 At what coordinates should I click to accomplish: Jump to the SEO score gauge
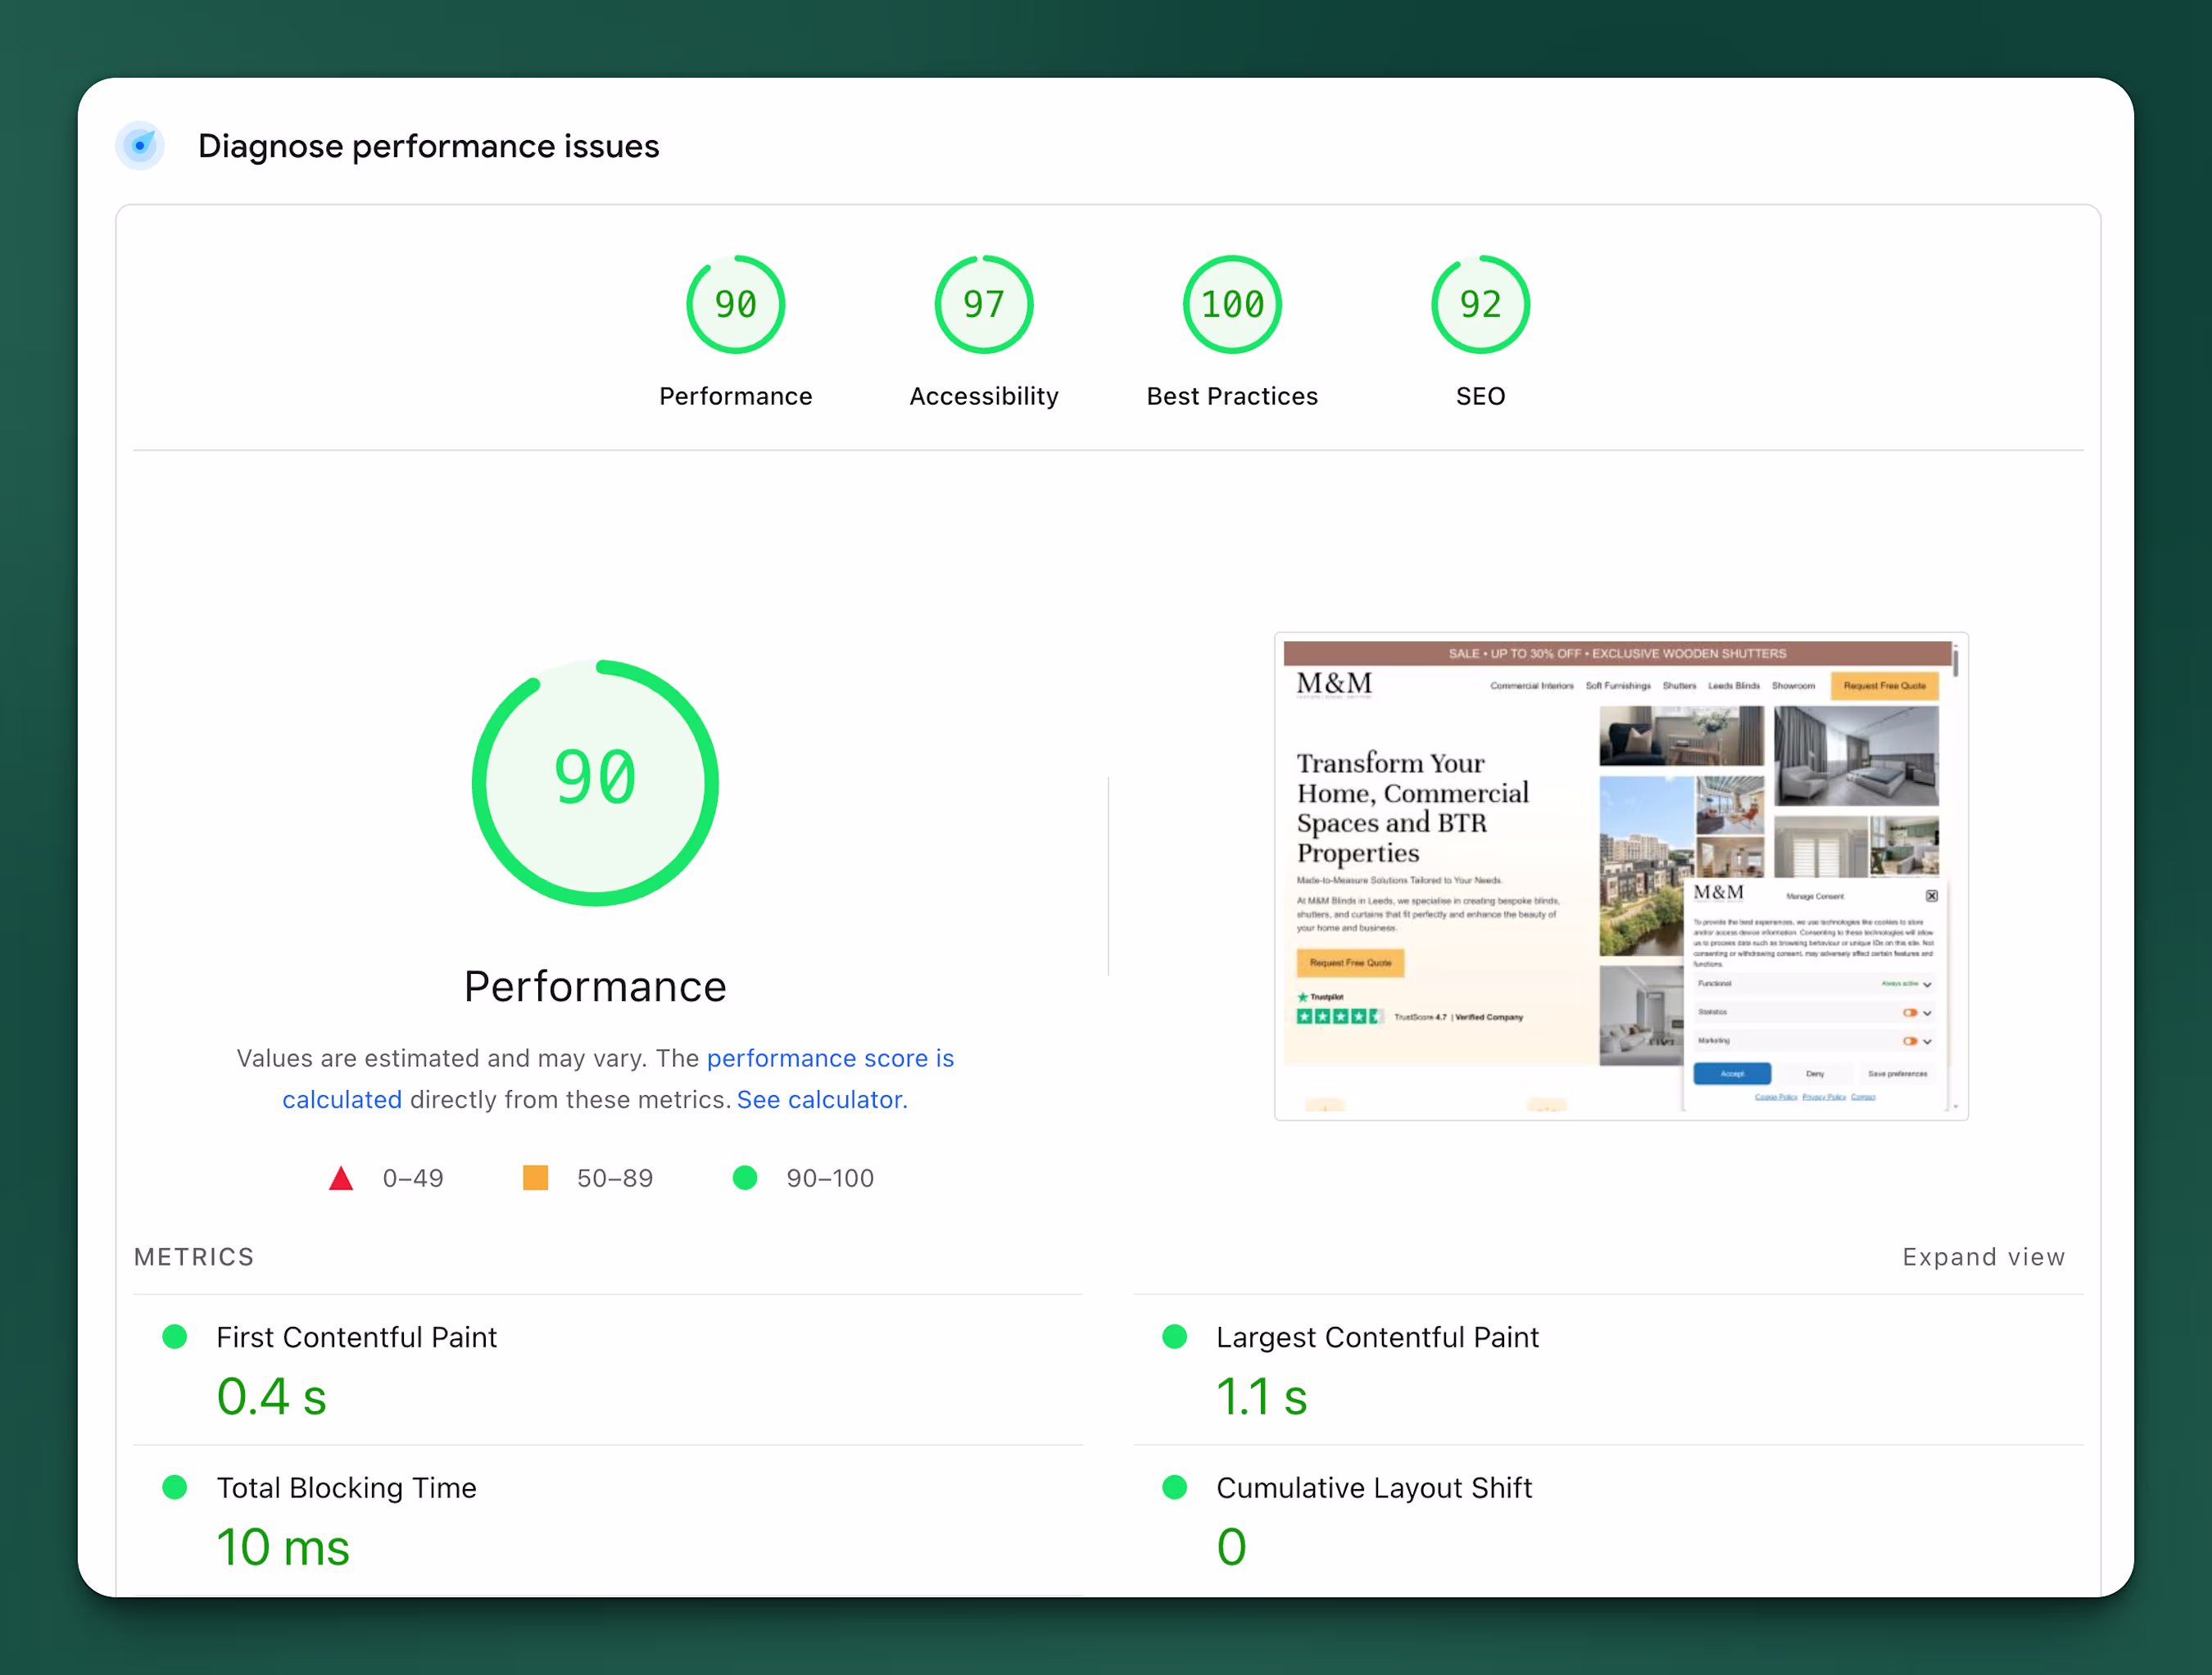click(x=1479, y=304)
